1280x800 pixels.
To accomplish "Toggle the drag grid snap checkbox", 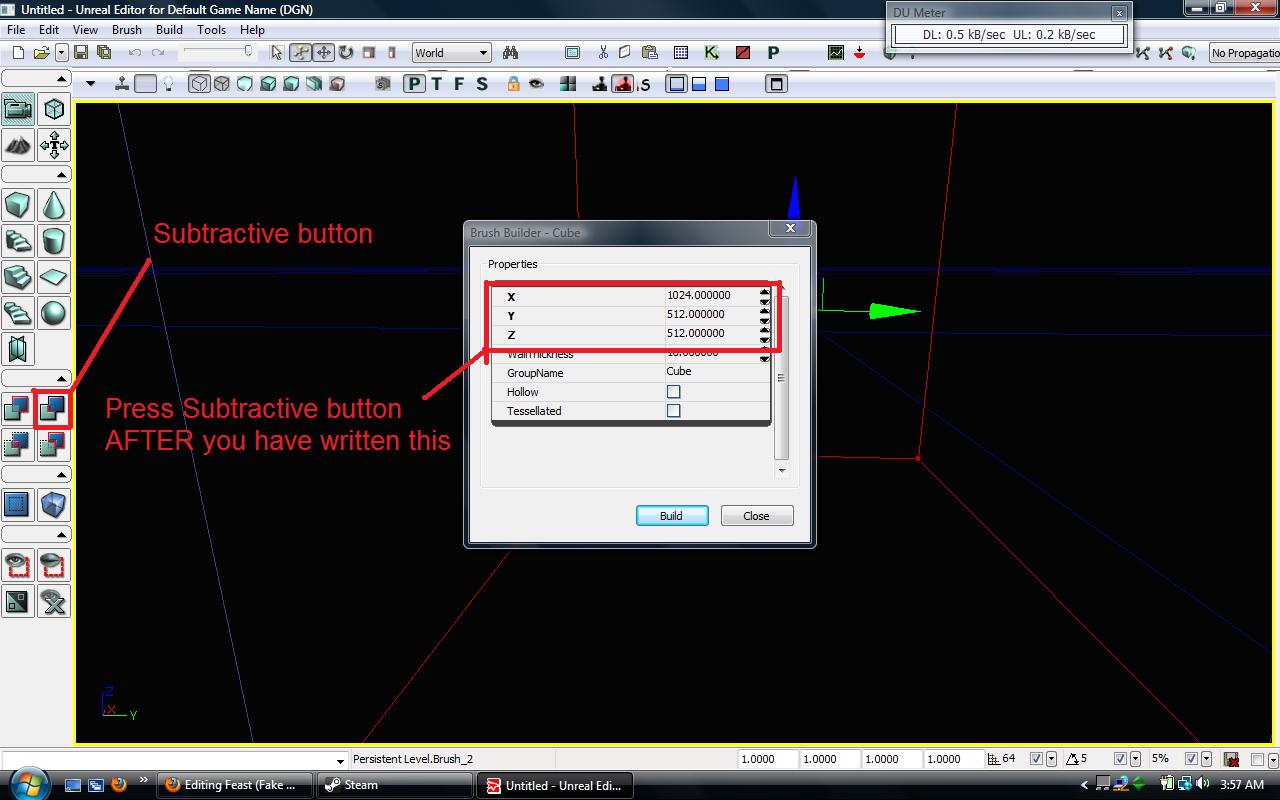I will [1036, 759].
